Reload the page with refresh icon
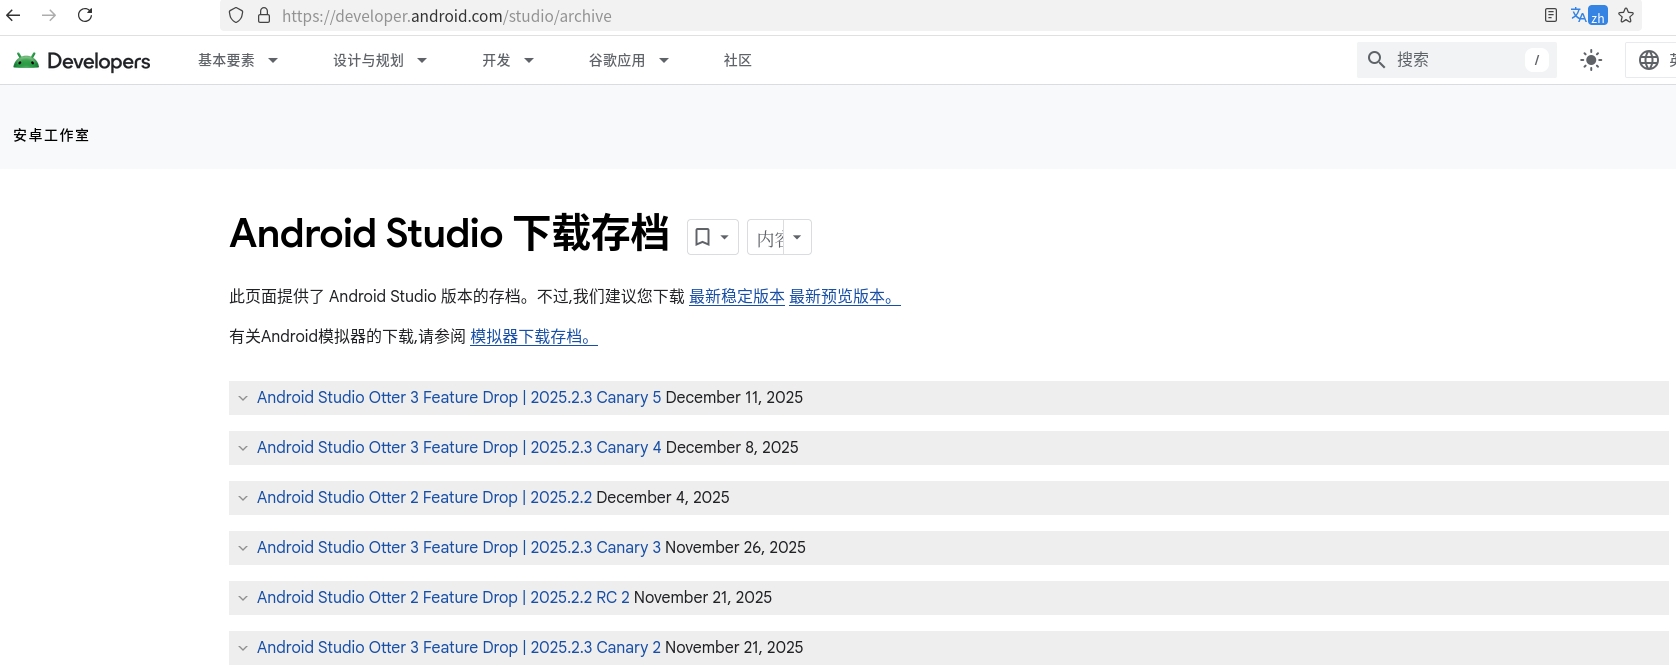 (85, 15)
